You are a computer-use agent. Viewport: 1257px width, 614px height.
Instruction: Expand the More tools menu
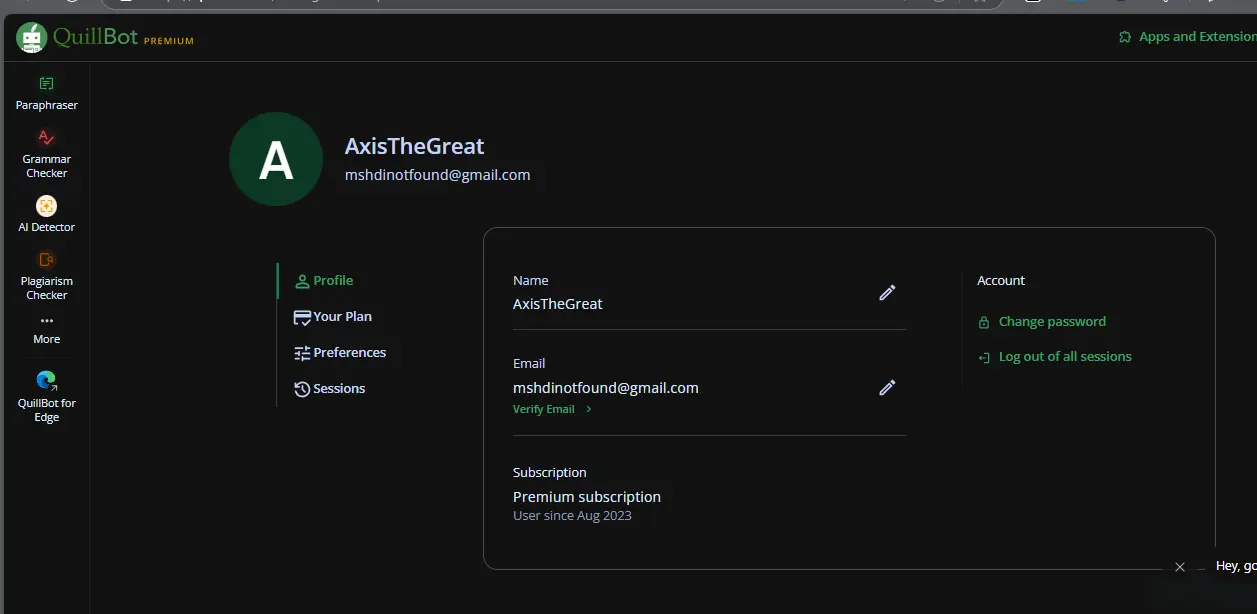tap(46, 329)
